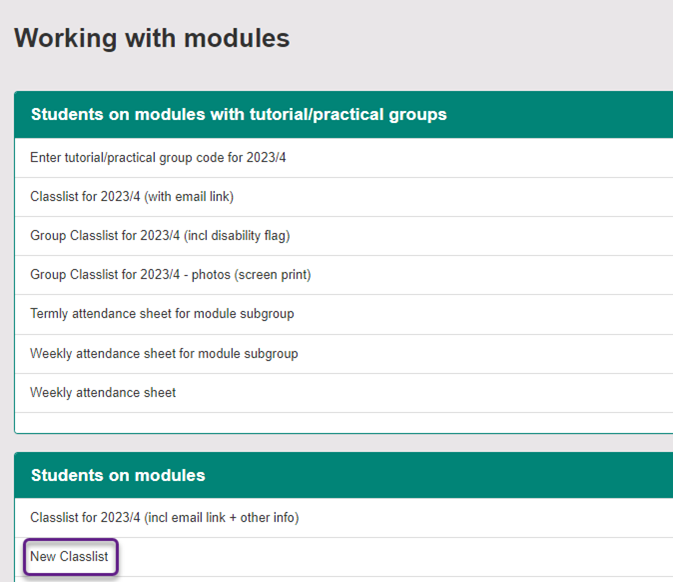Select Weekly attendance sheet for module subgroup
The image size is (673, 582).
click(163, 353)
